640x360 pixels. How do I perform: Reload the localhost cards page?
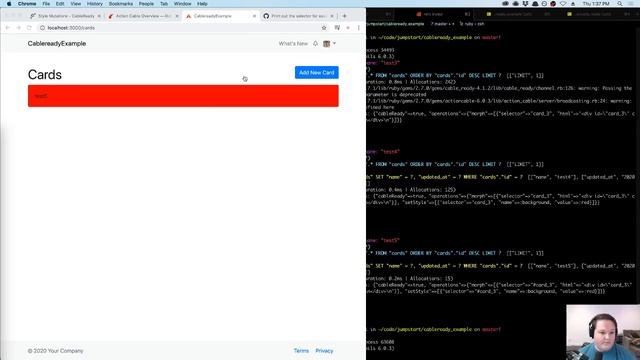(29, 28)
